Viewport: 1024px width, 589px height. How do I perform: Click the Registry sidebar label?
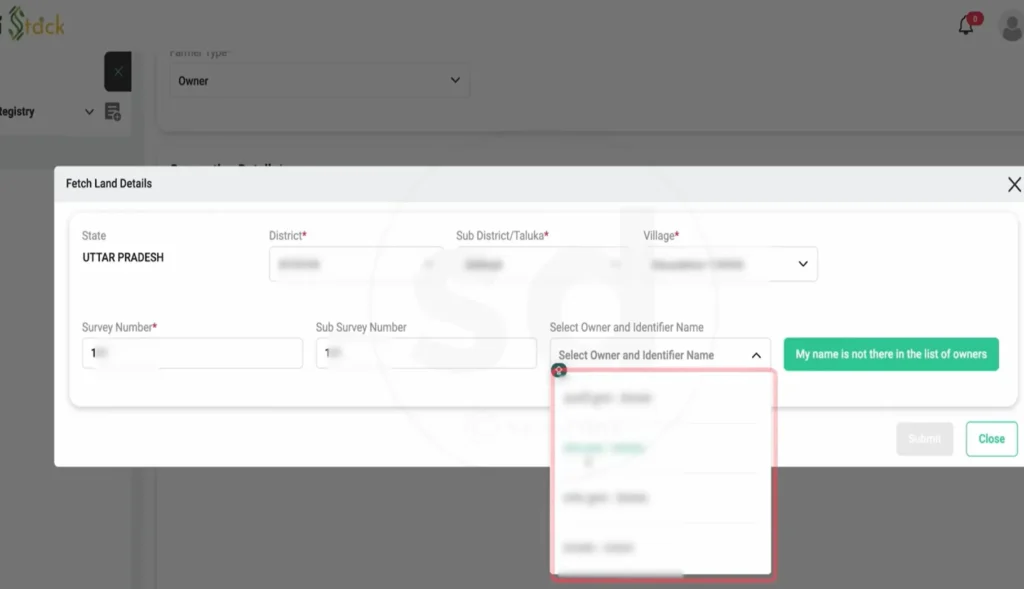(17, 112)
